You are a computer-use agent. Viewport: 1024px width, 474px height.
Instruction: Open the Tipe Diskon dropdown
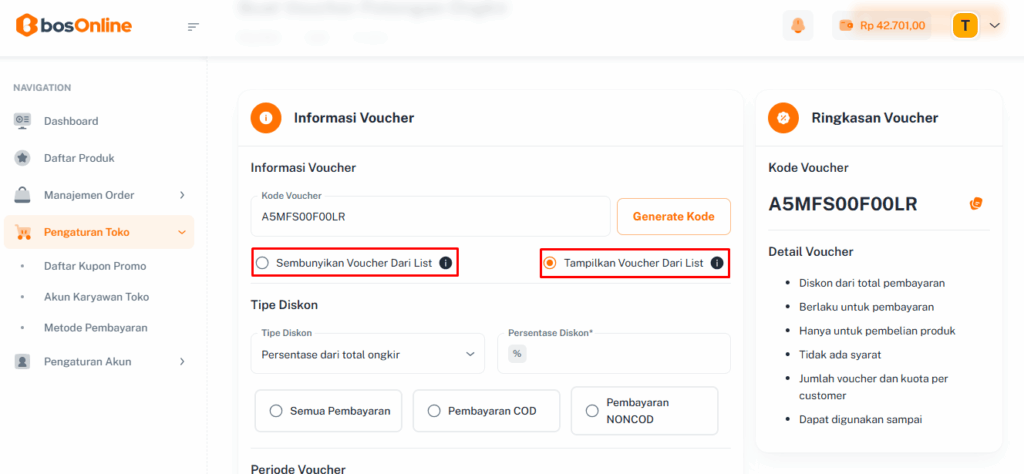click(x=367, y=353)
